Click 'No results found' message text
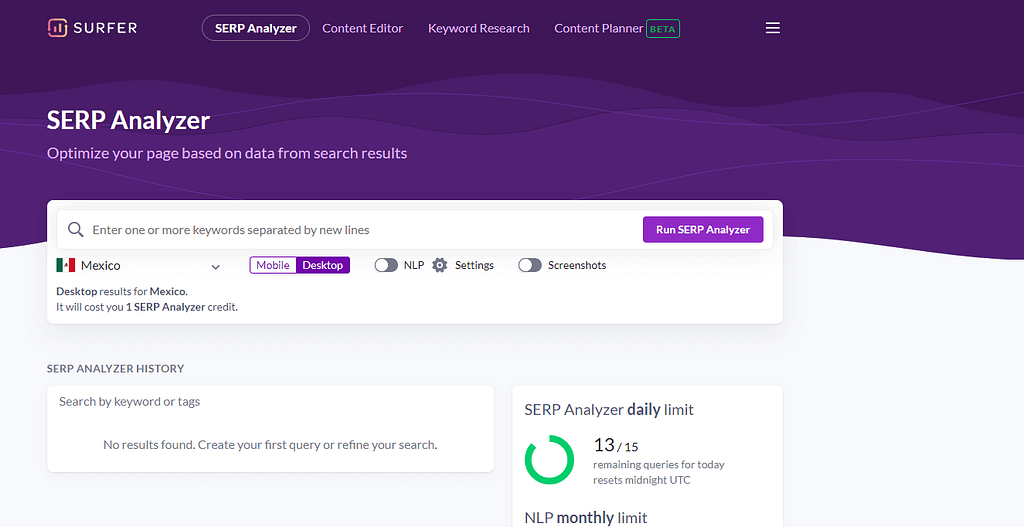The image size is (1024, 527). tap(270, 445)
